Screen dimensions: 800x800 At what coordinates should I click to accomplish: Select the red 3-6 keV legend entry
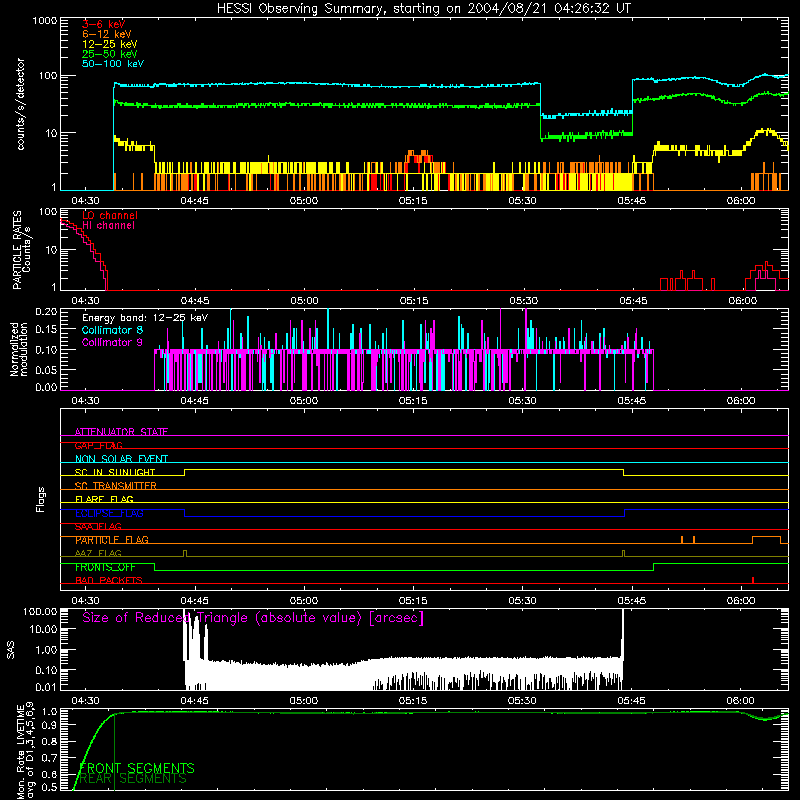[x=103, y=24]
